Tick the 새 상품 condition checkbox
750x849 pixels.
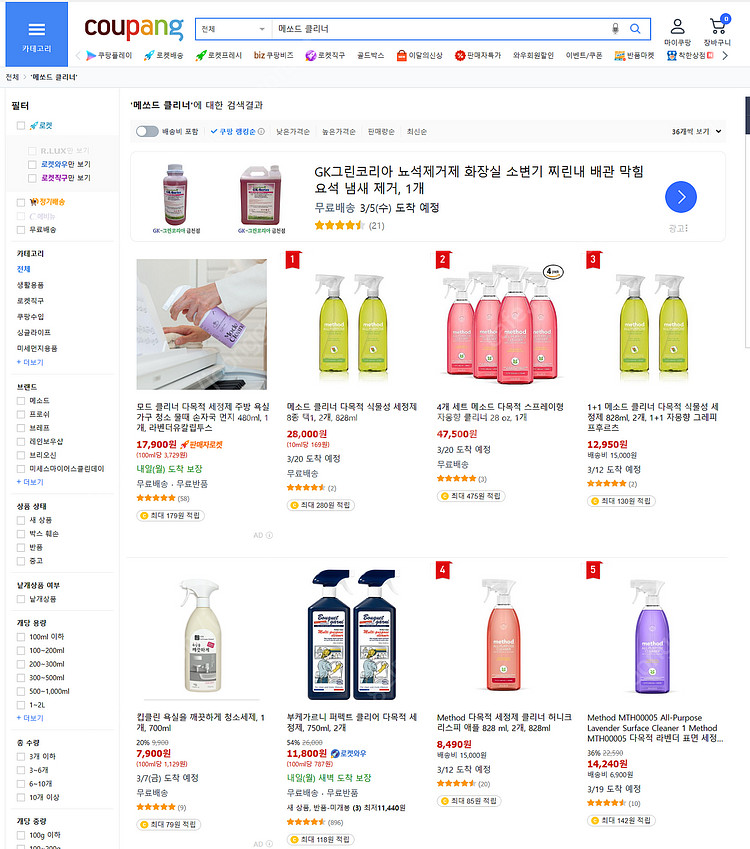21,520
